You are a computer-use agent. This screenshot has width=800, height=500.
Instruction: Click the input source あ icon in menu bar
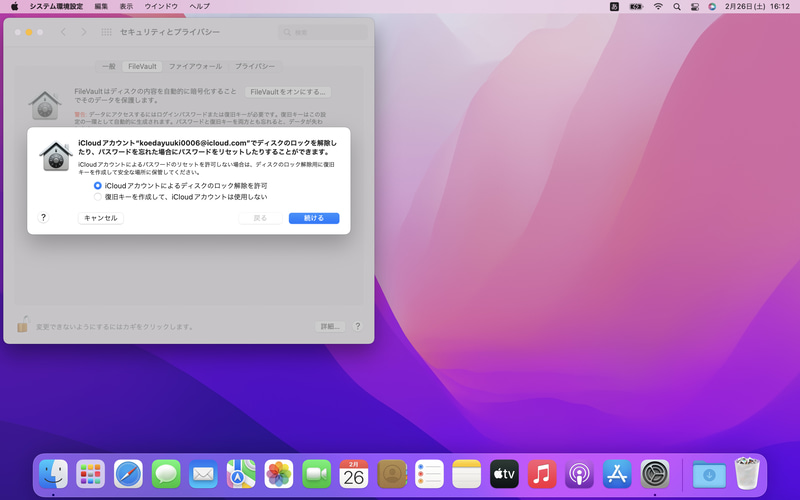coord(614,7)
